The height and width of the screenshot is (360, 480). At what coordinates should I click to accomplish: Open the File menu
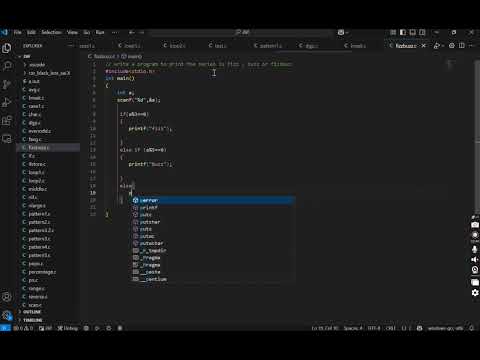(18, 32)
